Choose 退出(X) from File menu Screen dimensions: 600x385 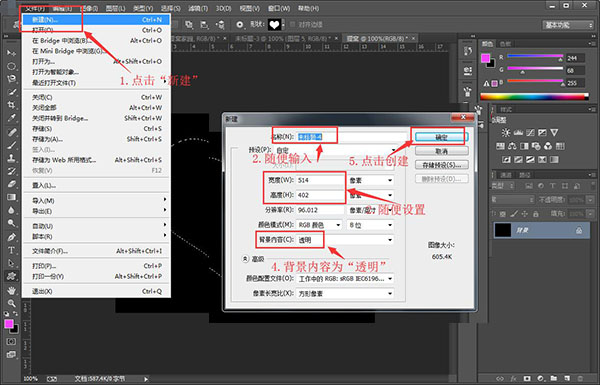(97, 291)
